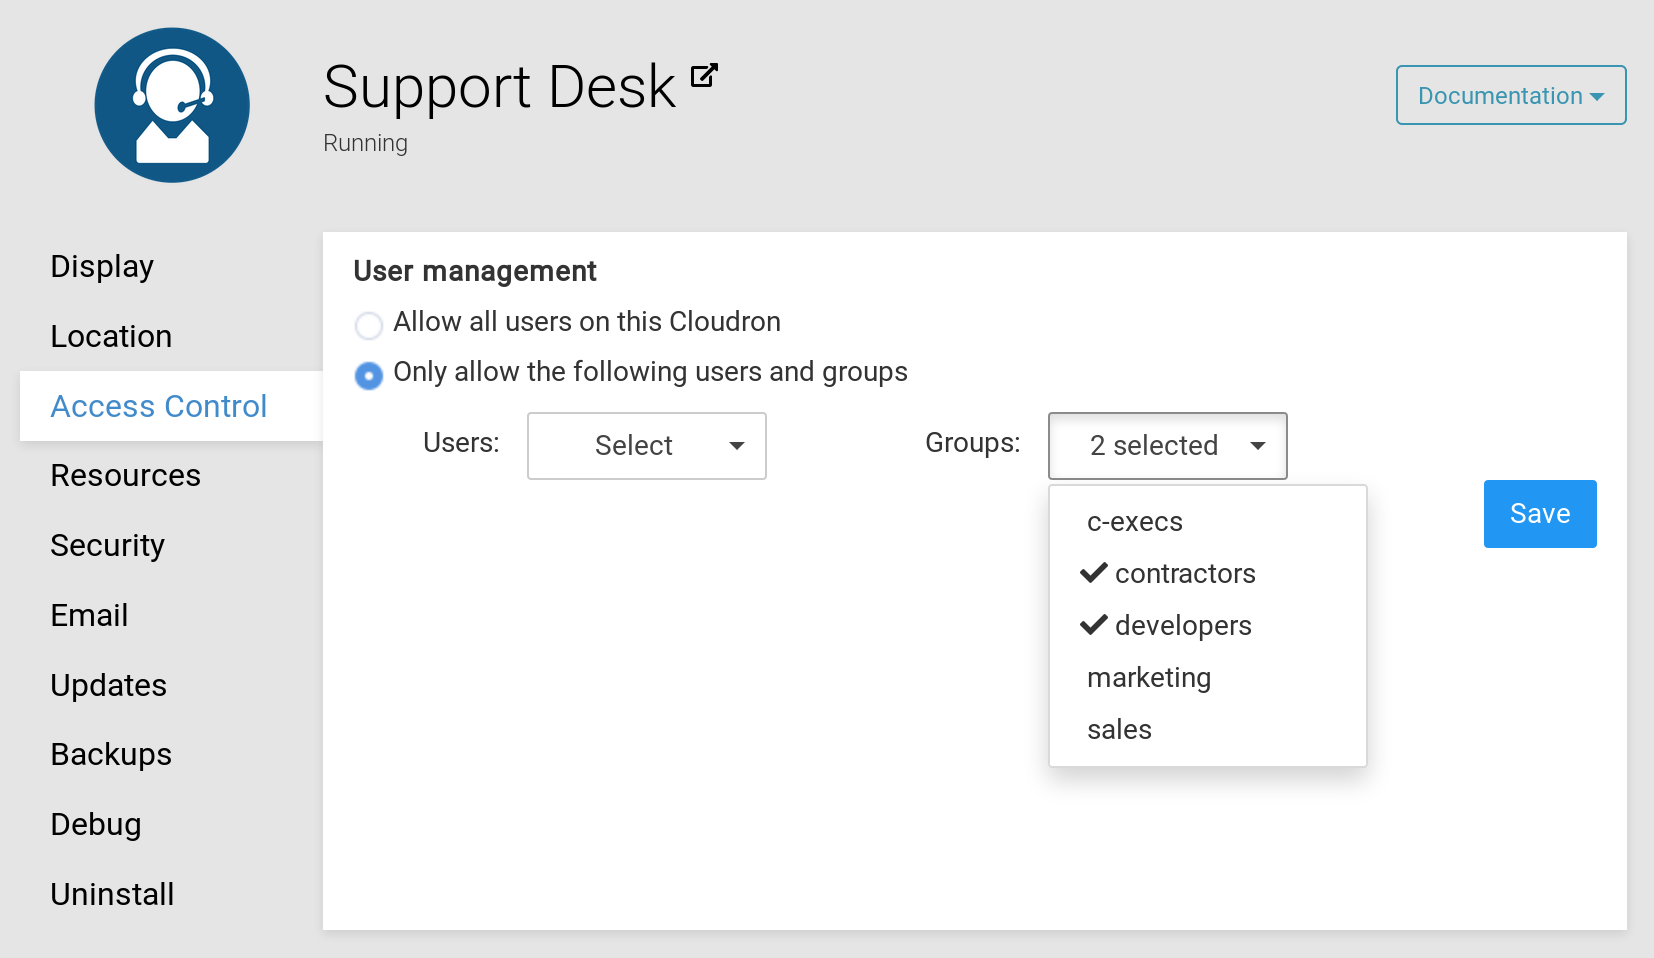
Task: Go to the Display settings tab
Action: 102,267
